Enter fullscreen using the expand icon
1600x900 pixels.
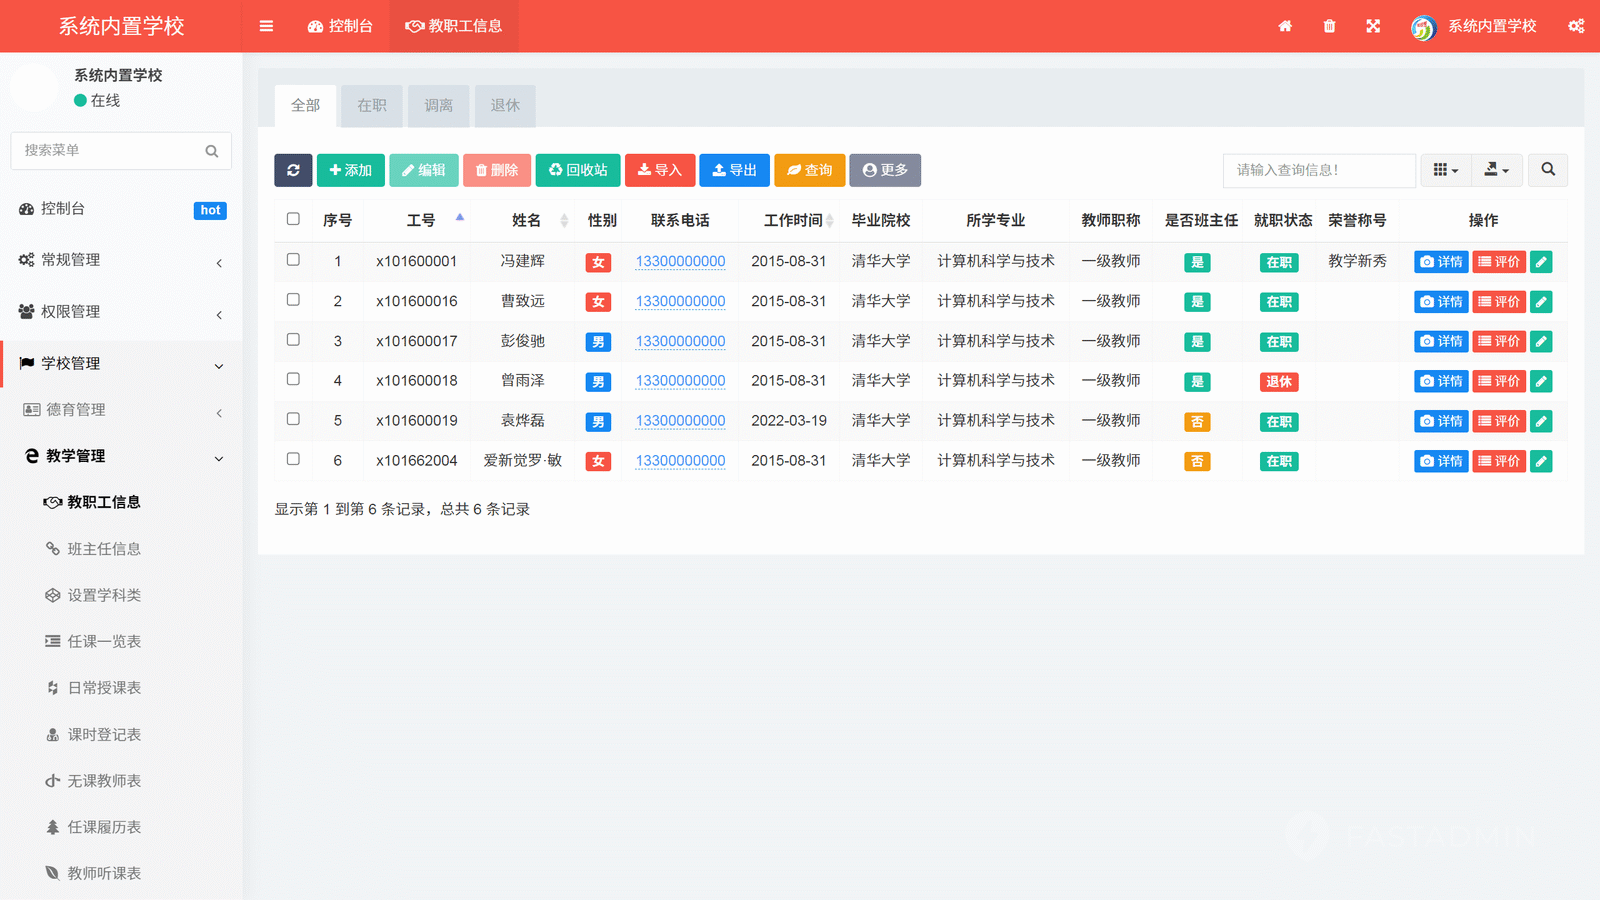1373,26
